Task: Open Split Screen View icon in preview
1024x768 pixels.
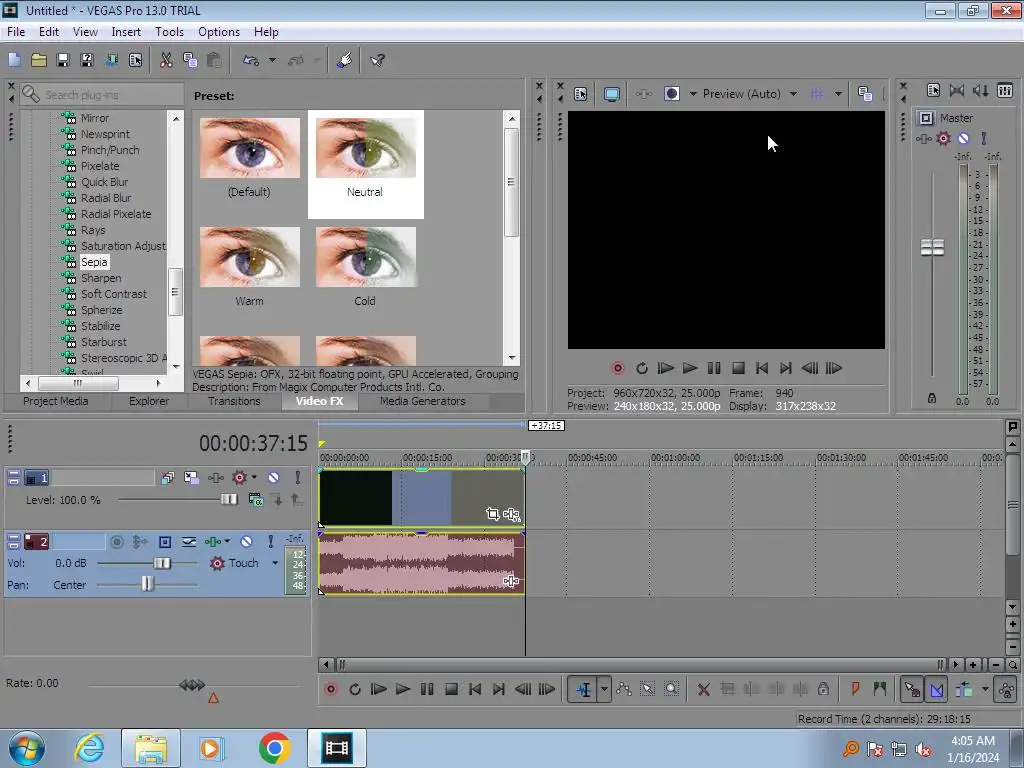Action: pos(671,94)
